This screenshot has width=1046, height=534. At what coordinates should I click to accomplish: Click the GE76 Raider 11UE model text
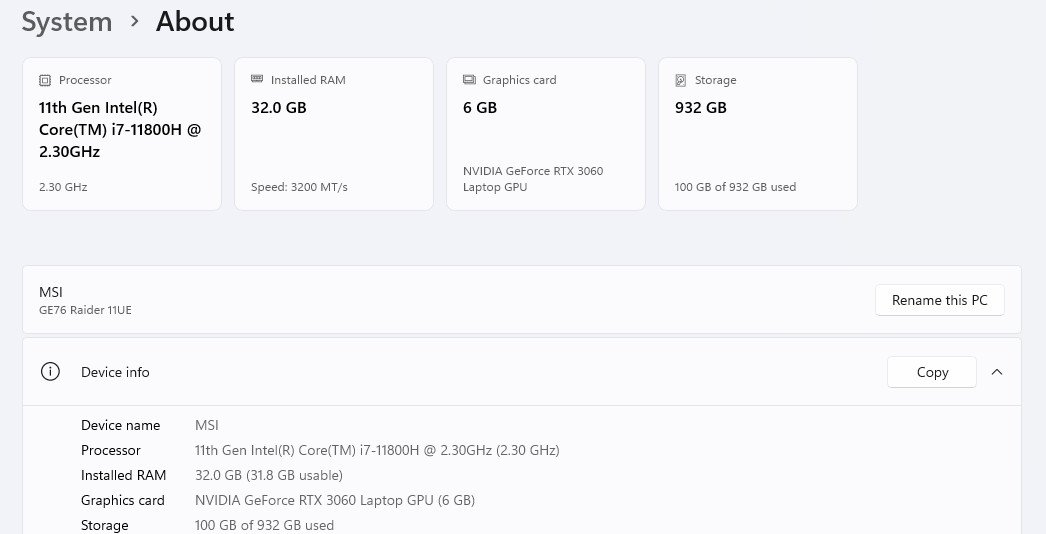pyautogui.click(x=85, y=310)
